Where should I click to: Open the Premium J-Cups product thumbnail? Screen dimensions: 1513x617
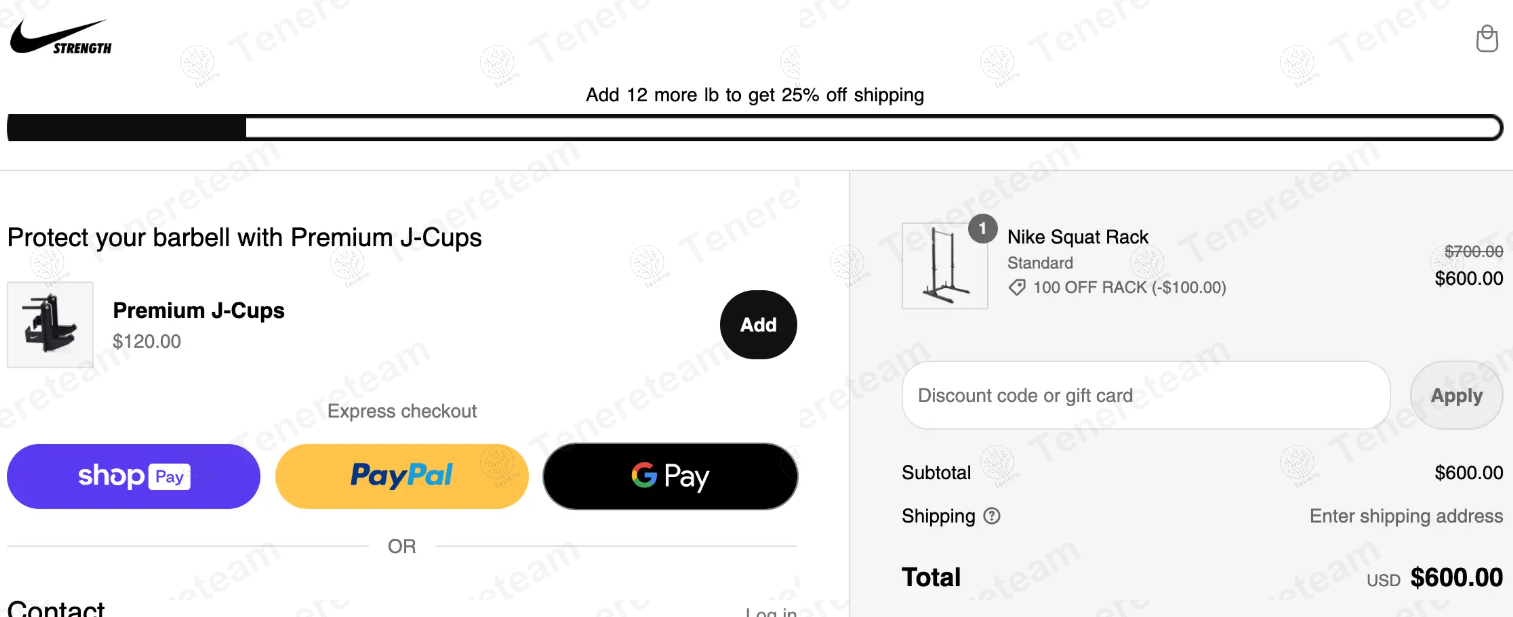pyautogui.click(x=50, y=324)
